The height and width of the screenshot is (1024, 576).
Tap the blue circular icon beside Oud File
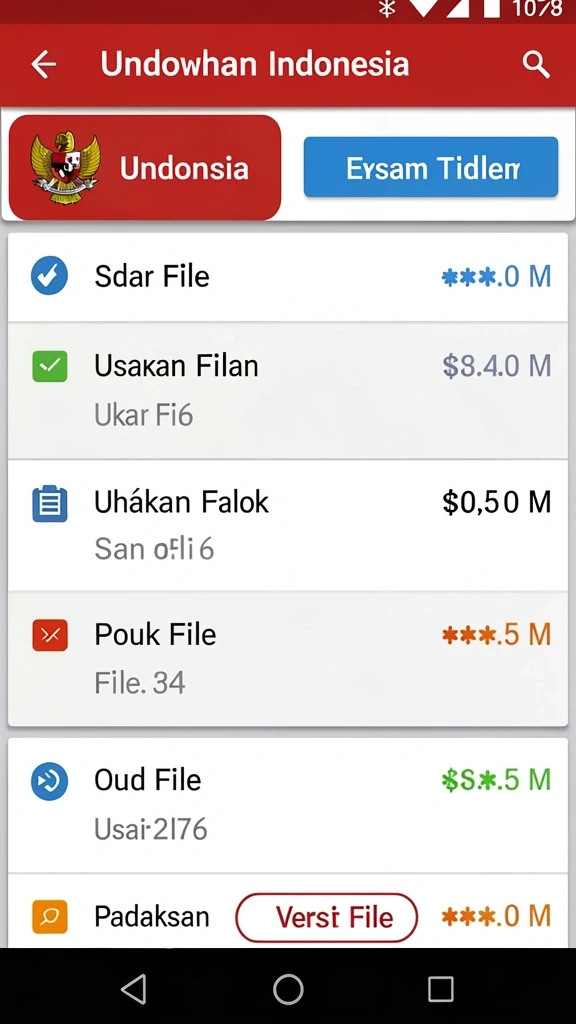pos(50,781)
